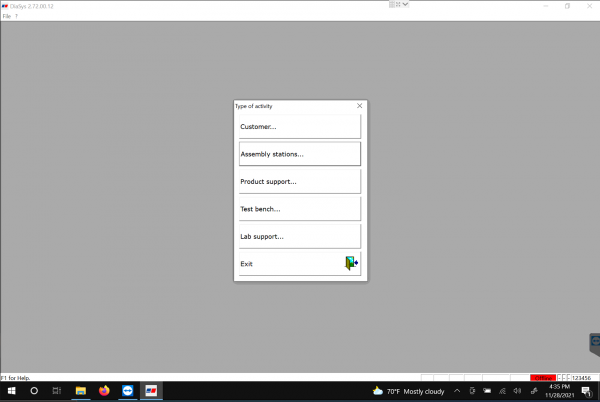Screen dimensions: 600x402
Task: Switch to DiaSys taskbar icon
Action: [x=151, y=391]
